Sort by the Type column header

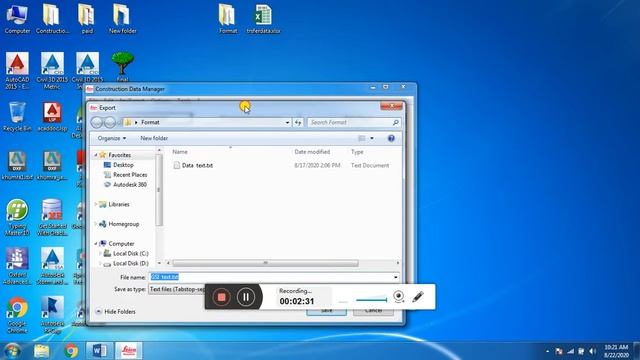[357, 152]
